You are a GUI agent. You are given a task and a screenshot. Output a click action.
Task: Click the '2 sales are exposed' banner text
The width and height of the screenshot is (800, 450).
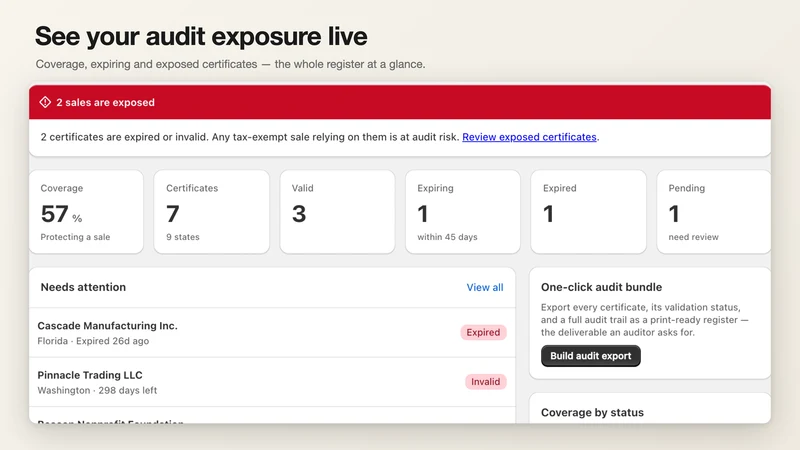click(105, 102)
